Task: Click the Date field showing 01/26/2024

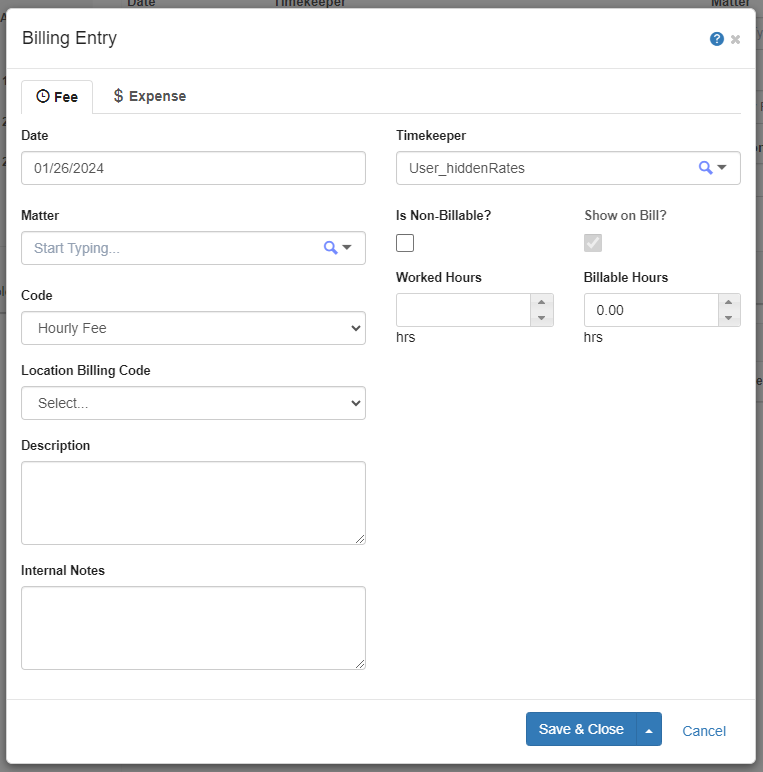Action: point(193,168)
